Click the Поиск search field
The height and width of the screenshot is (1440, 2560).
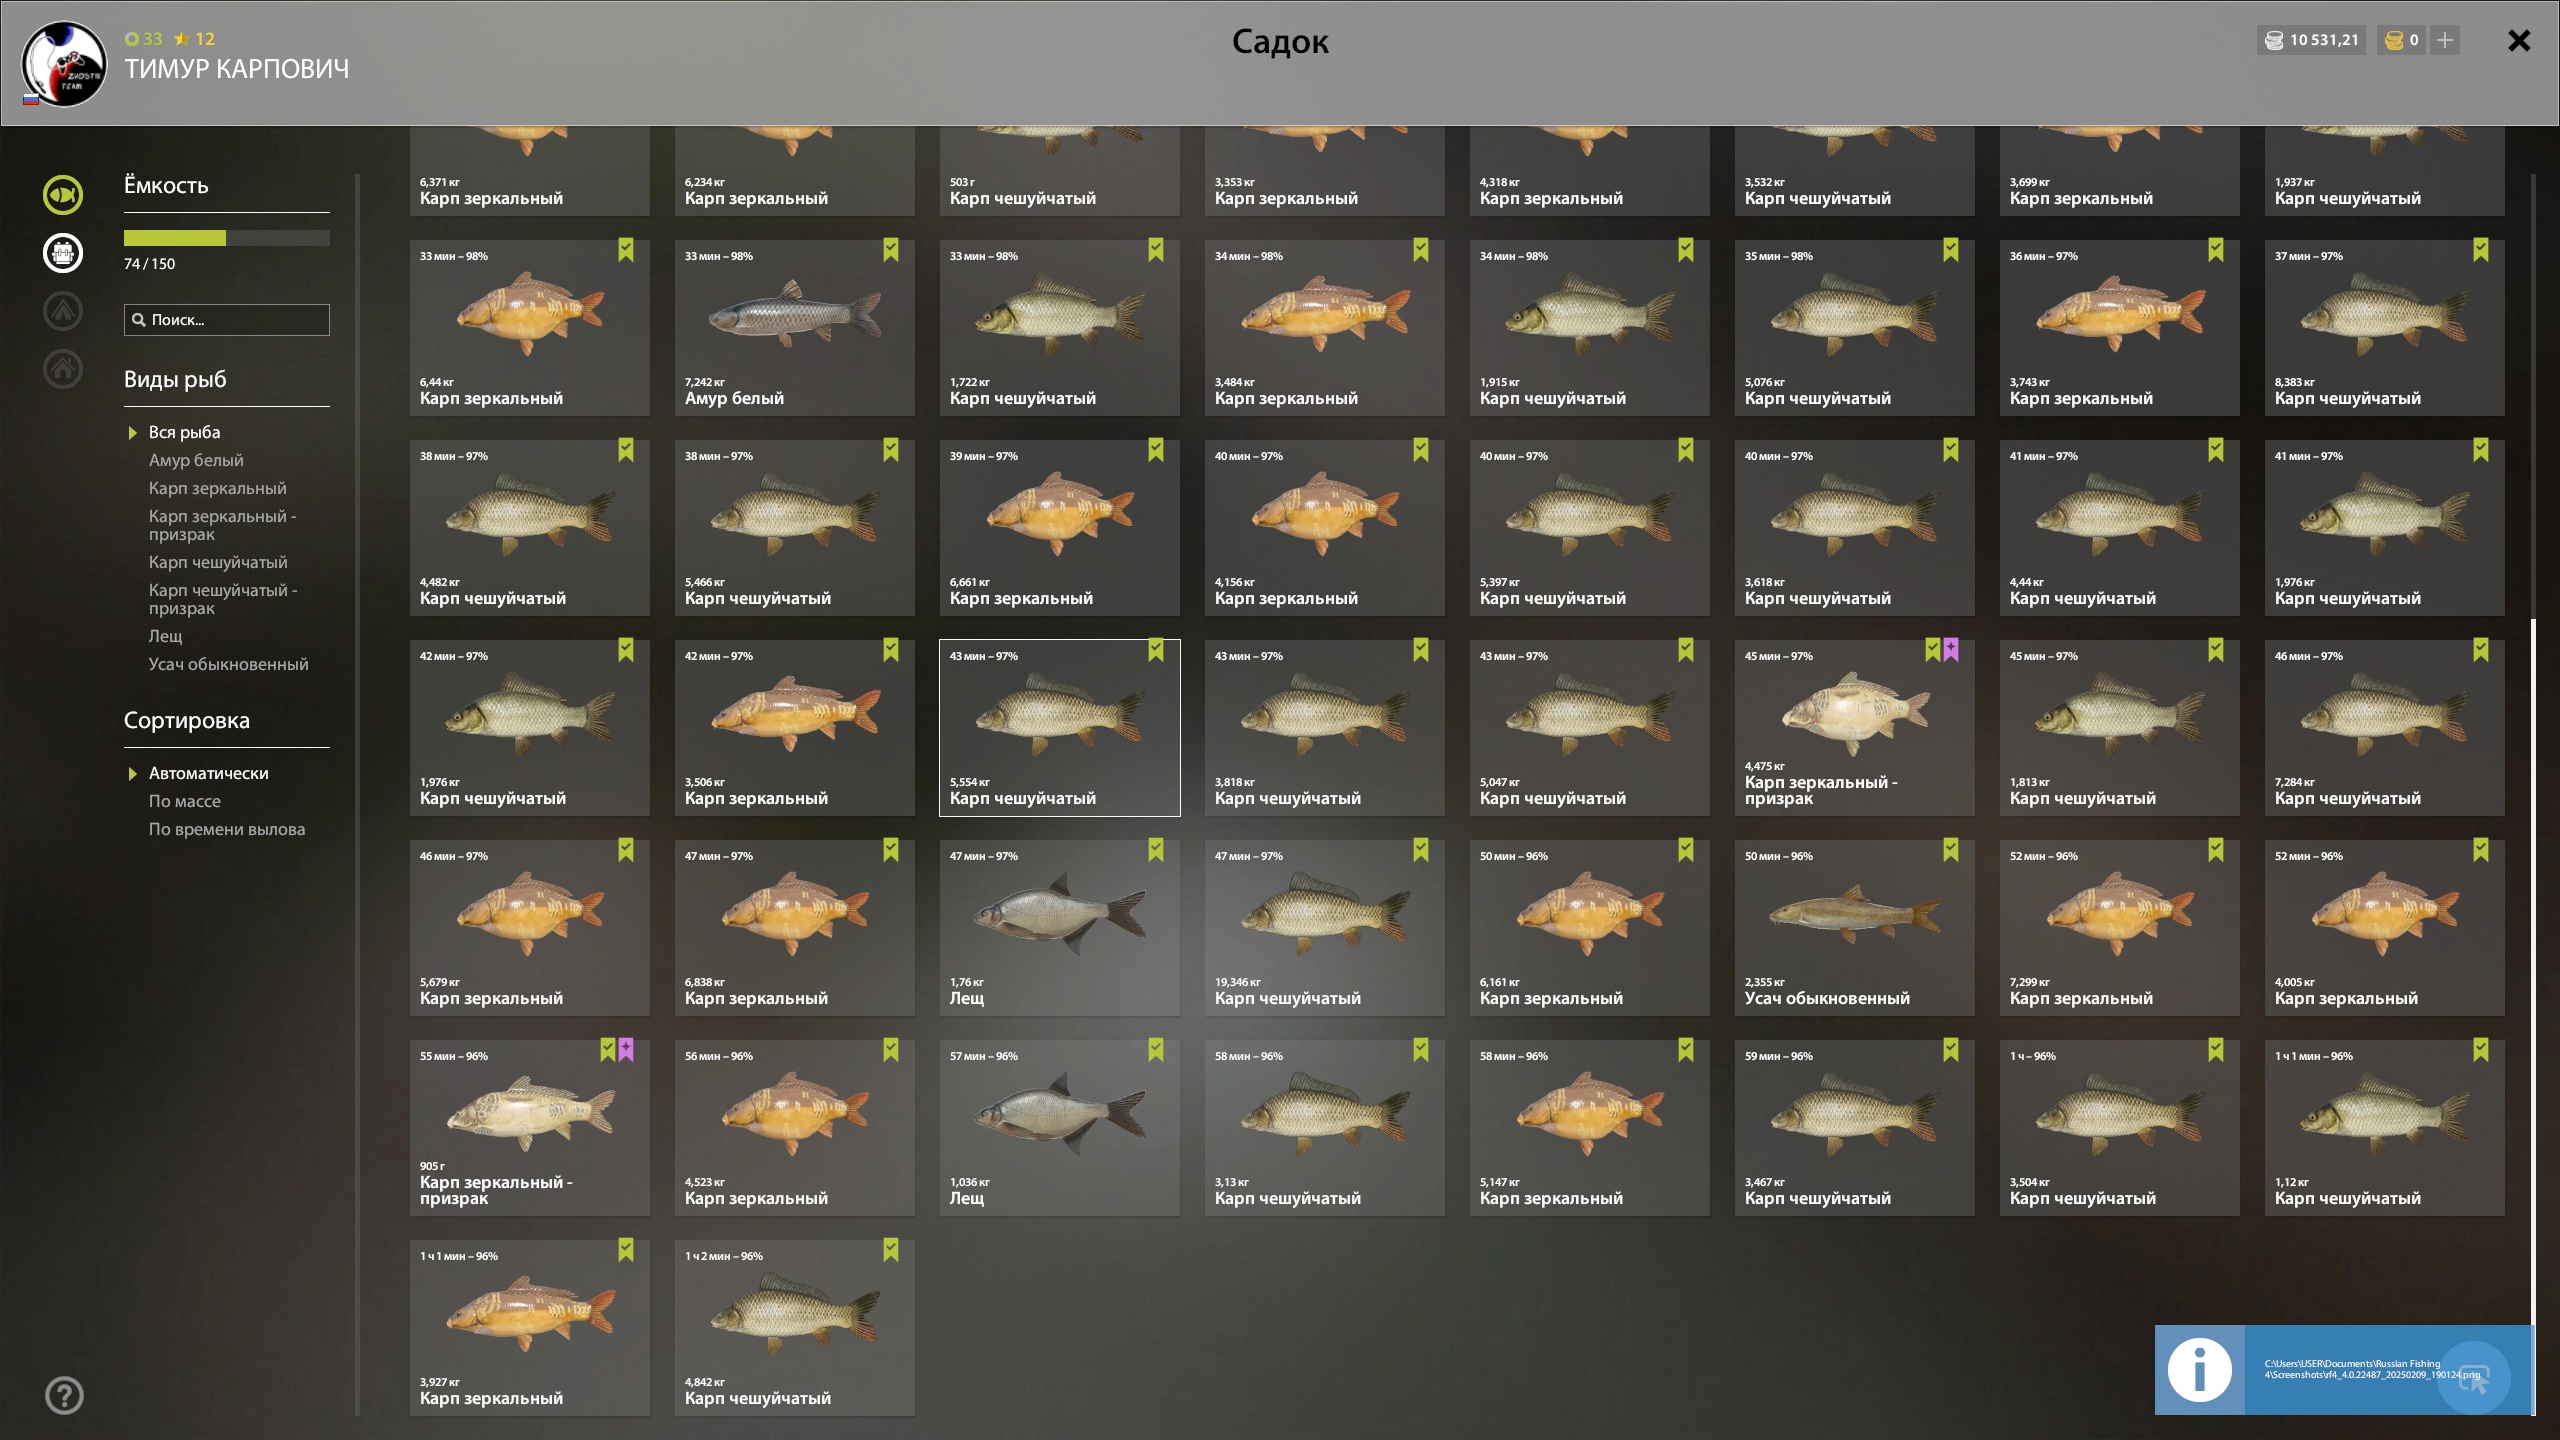pyautogui.click(x=227, y=320)
